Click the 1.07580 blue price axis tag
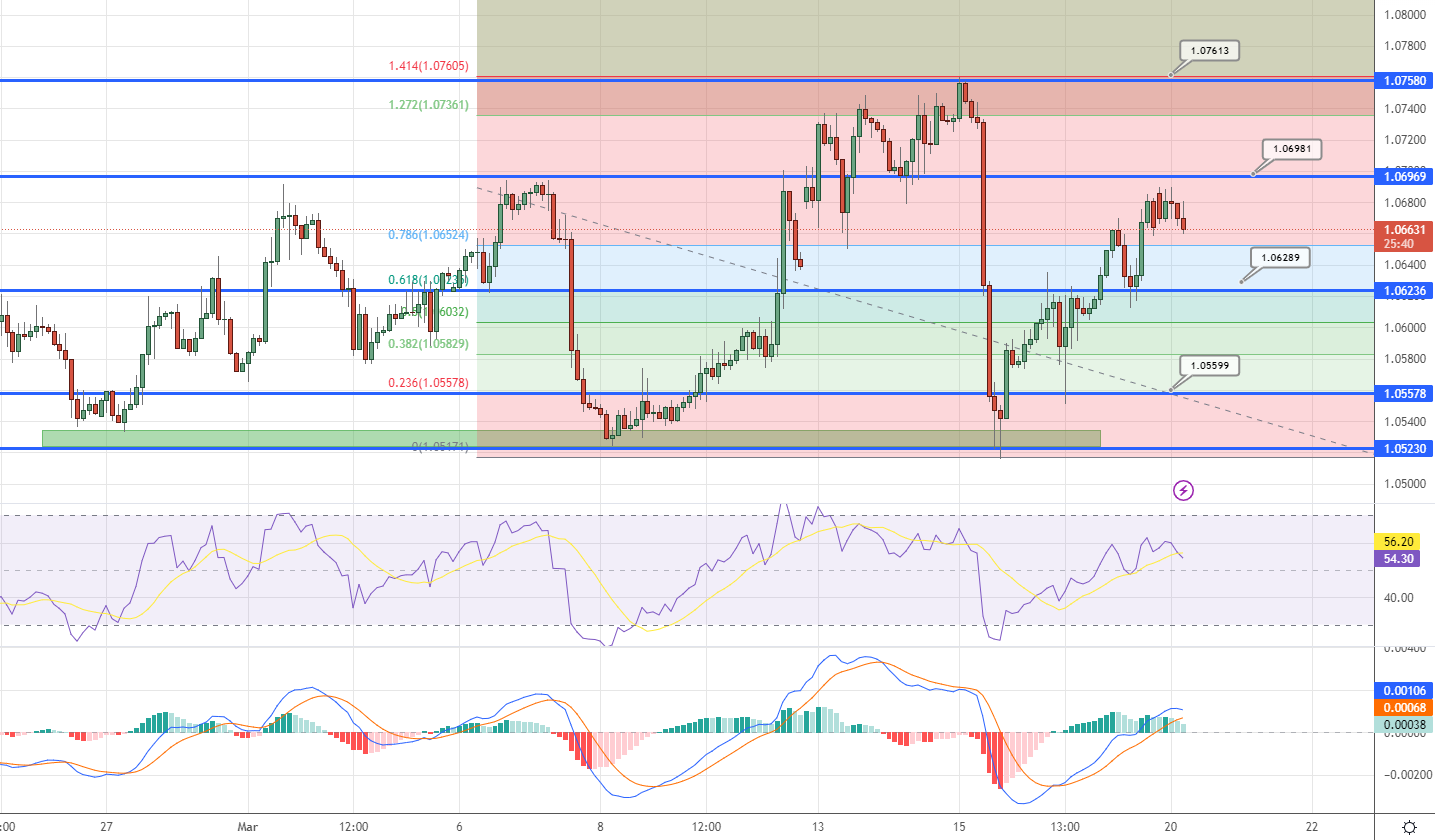Image resolution: width=1435 pixels, height=840 pixels. click(1405, 80)
